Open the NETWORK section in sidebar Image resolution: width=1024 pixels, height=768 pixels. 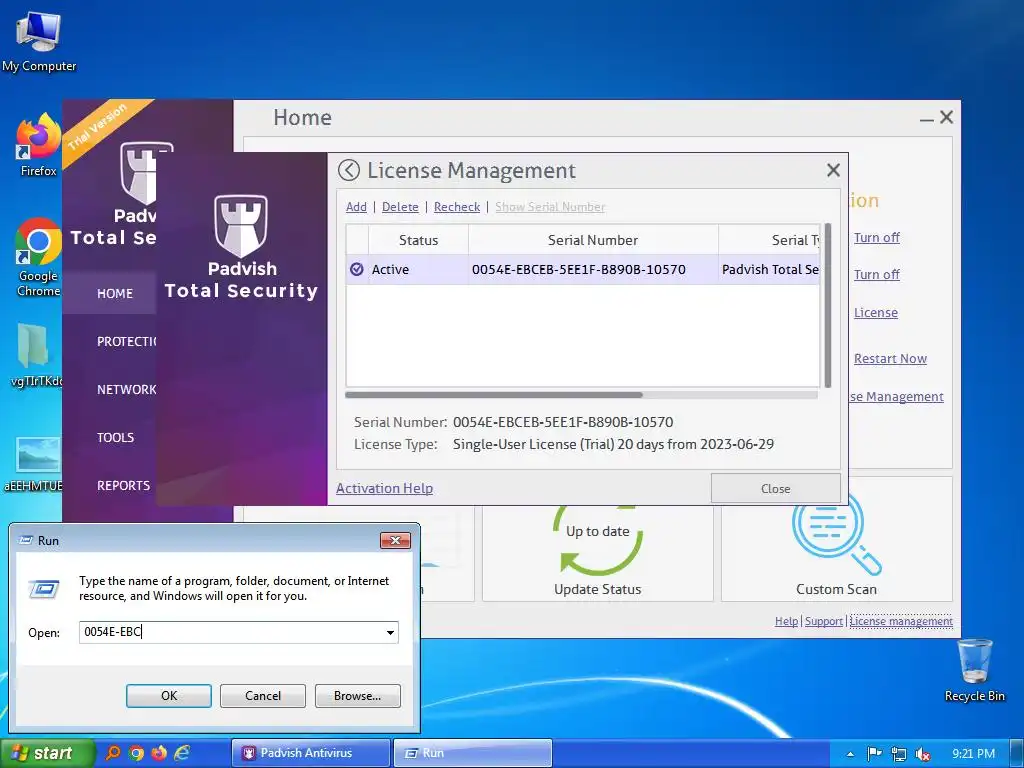[x=127, y=389]
